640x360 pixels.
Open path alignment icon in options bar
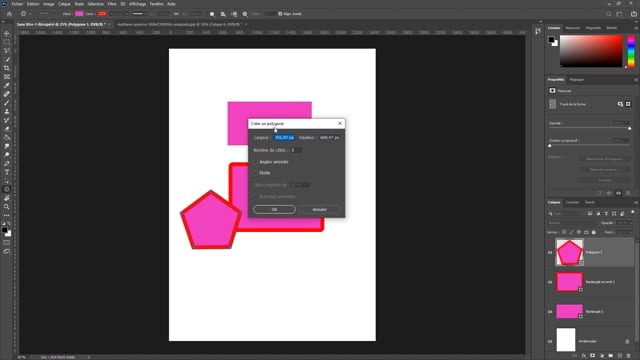223,14
